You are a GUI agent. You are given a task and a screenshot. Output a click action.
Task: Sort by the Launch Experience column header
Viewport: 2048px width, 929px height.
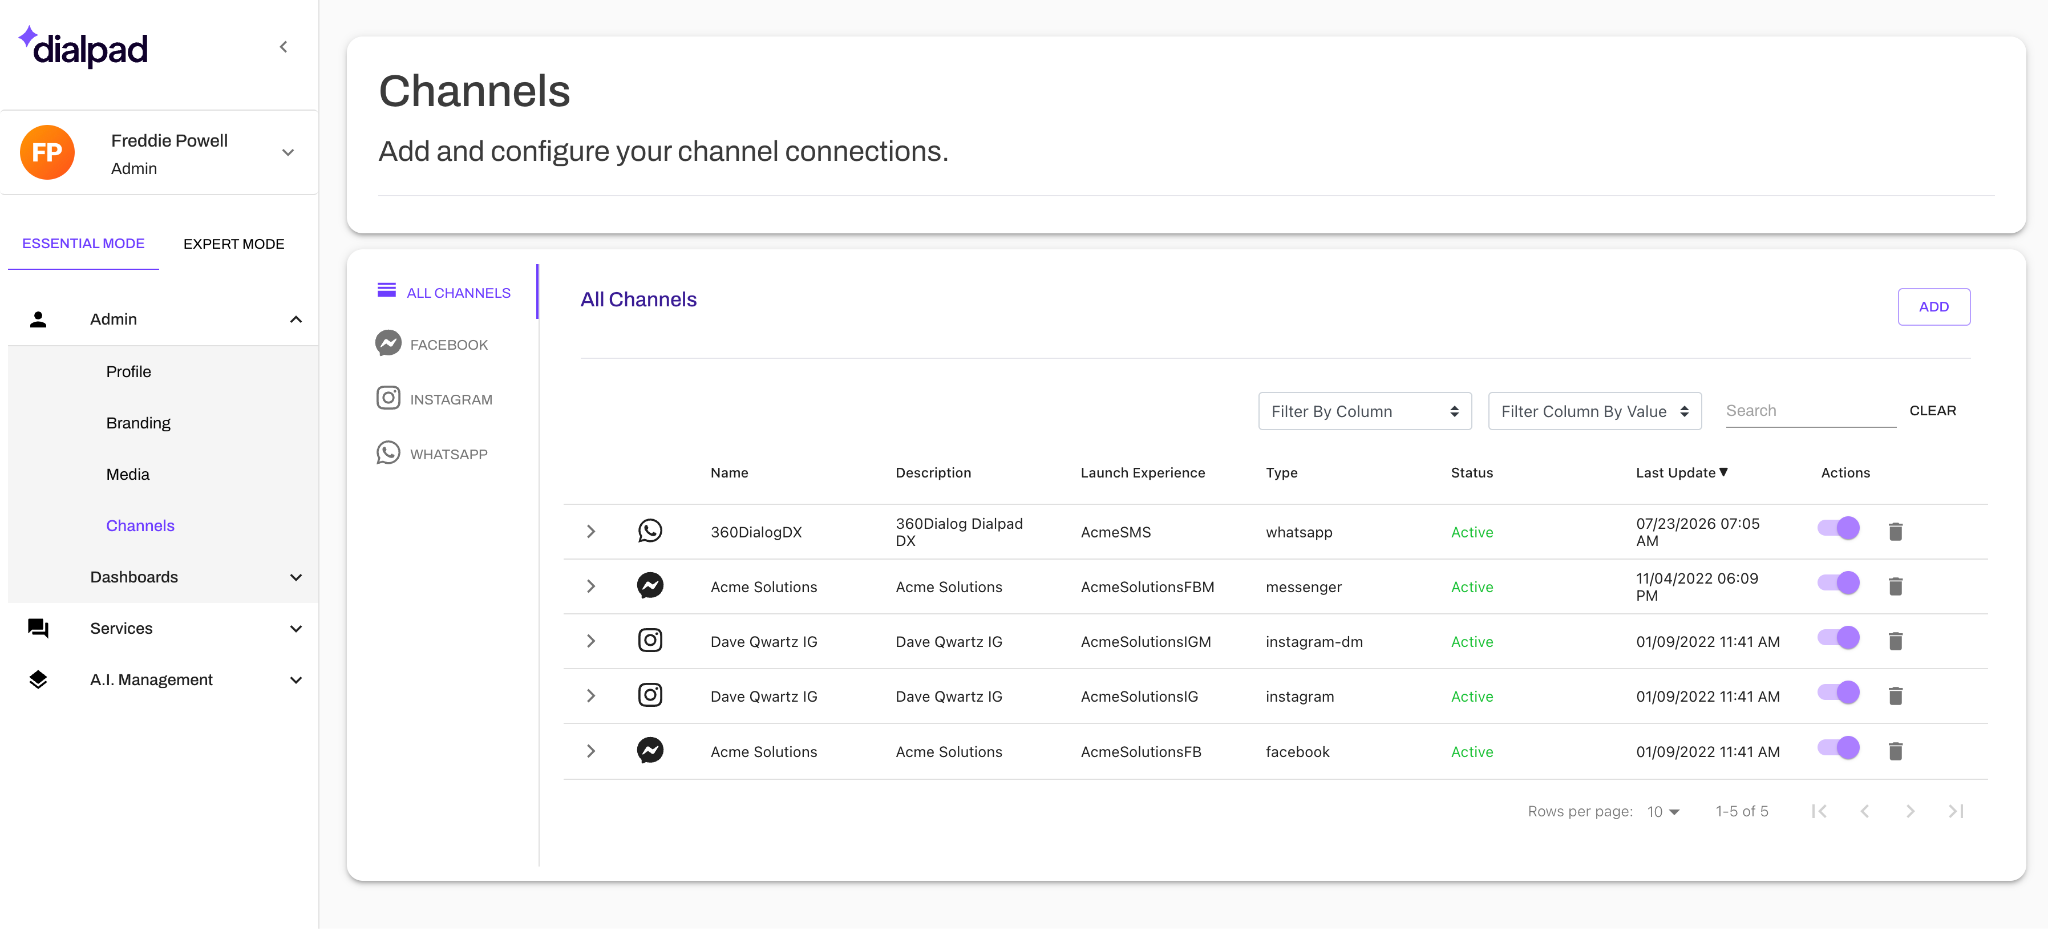click(x=1143, y=473)
